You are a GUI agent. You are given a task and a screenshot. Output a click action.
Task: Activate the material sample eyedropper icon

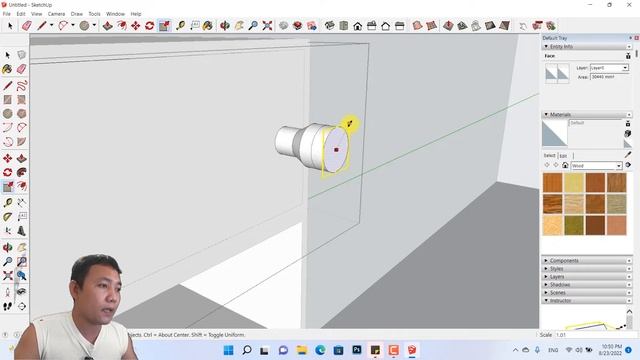coord(628,154)
